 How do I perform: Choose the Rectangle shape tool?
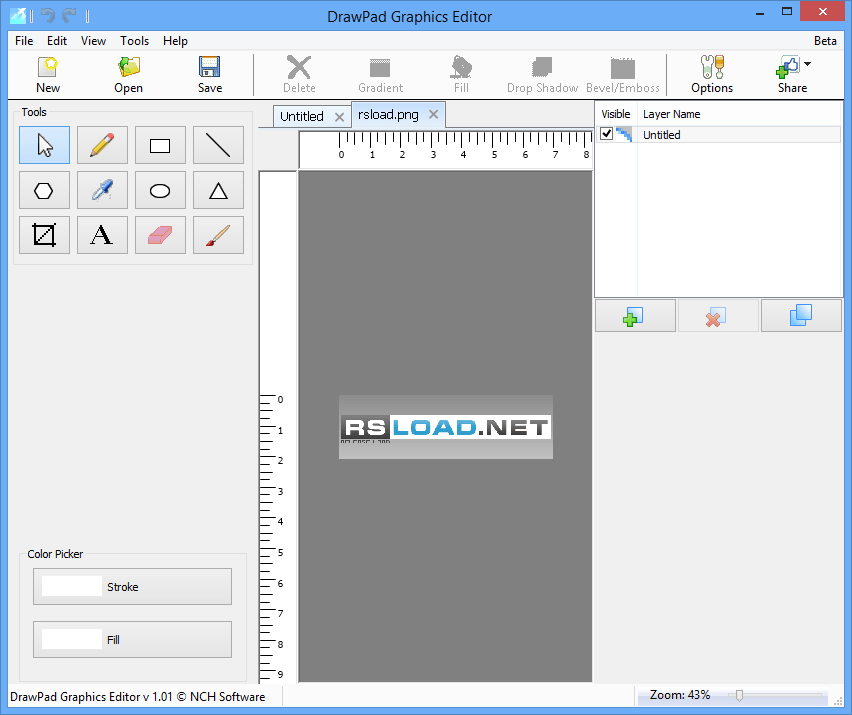pyautogui.click(x=160, y=145)
